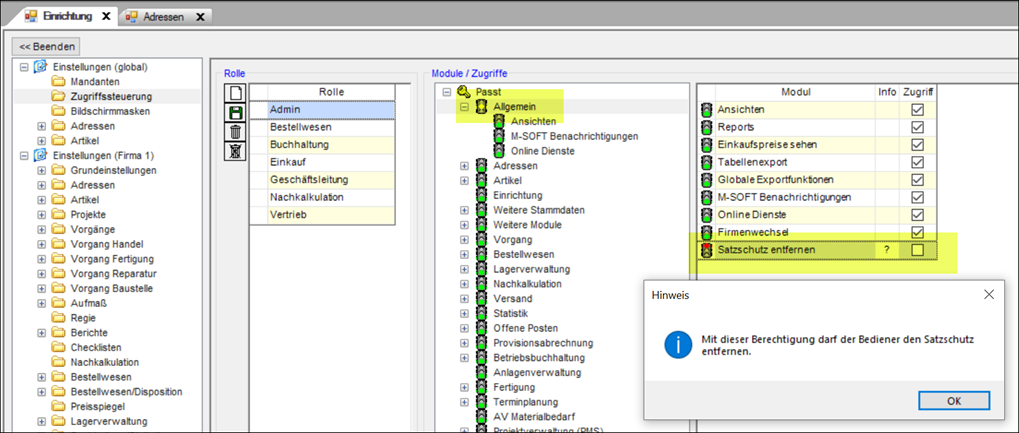Click folder icon beside Checklisten
This screenshot has height=433, width=1019.
click(x=58, y=348)
